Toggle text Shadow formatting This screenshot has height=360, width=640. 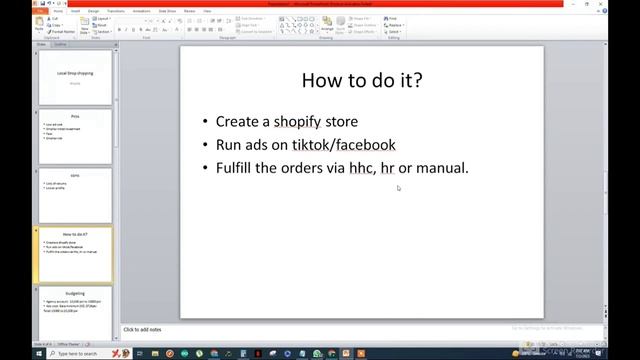(x=141, y=30)
